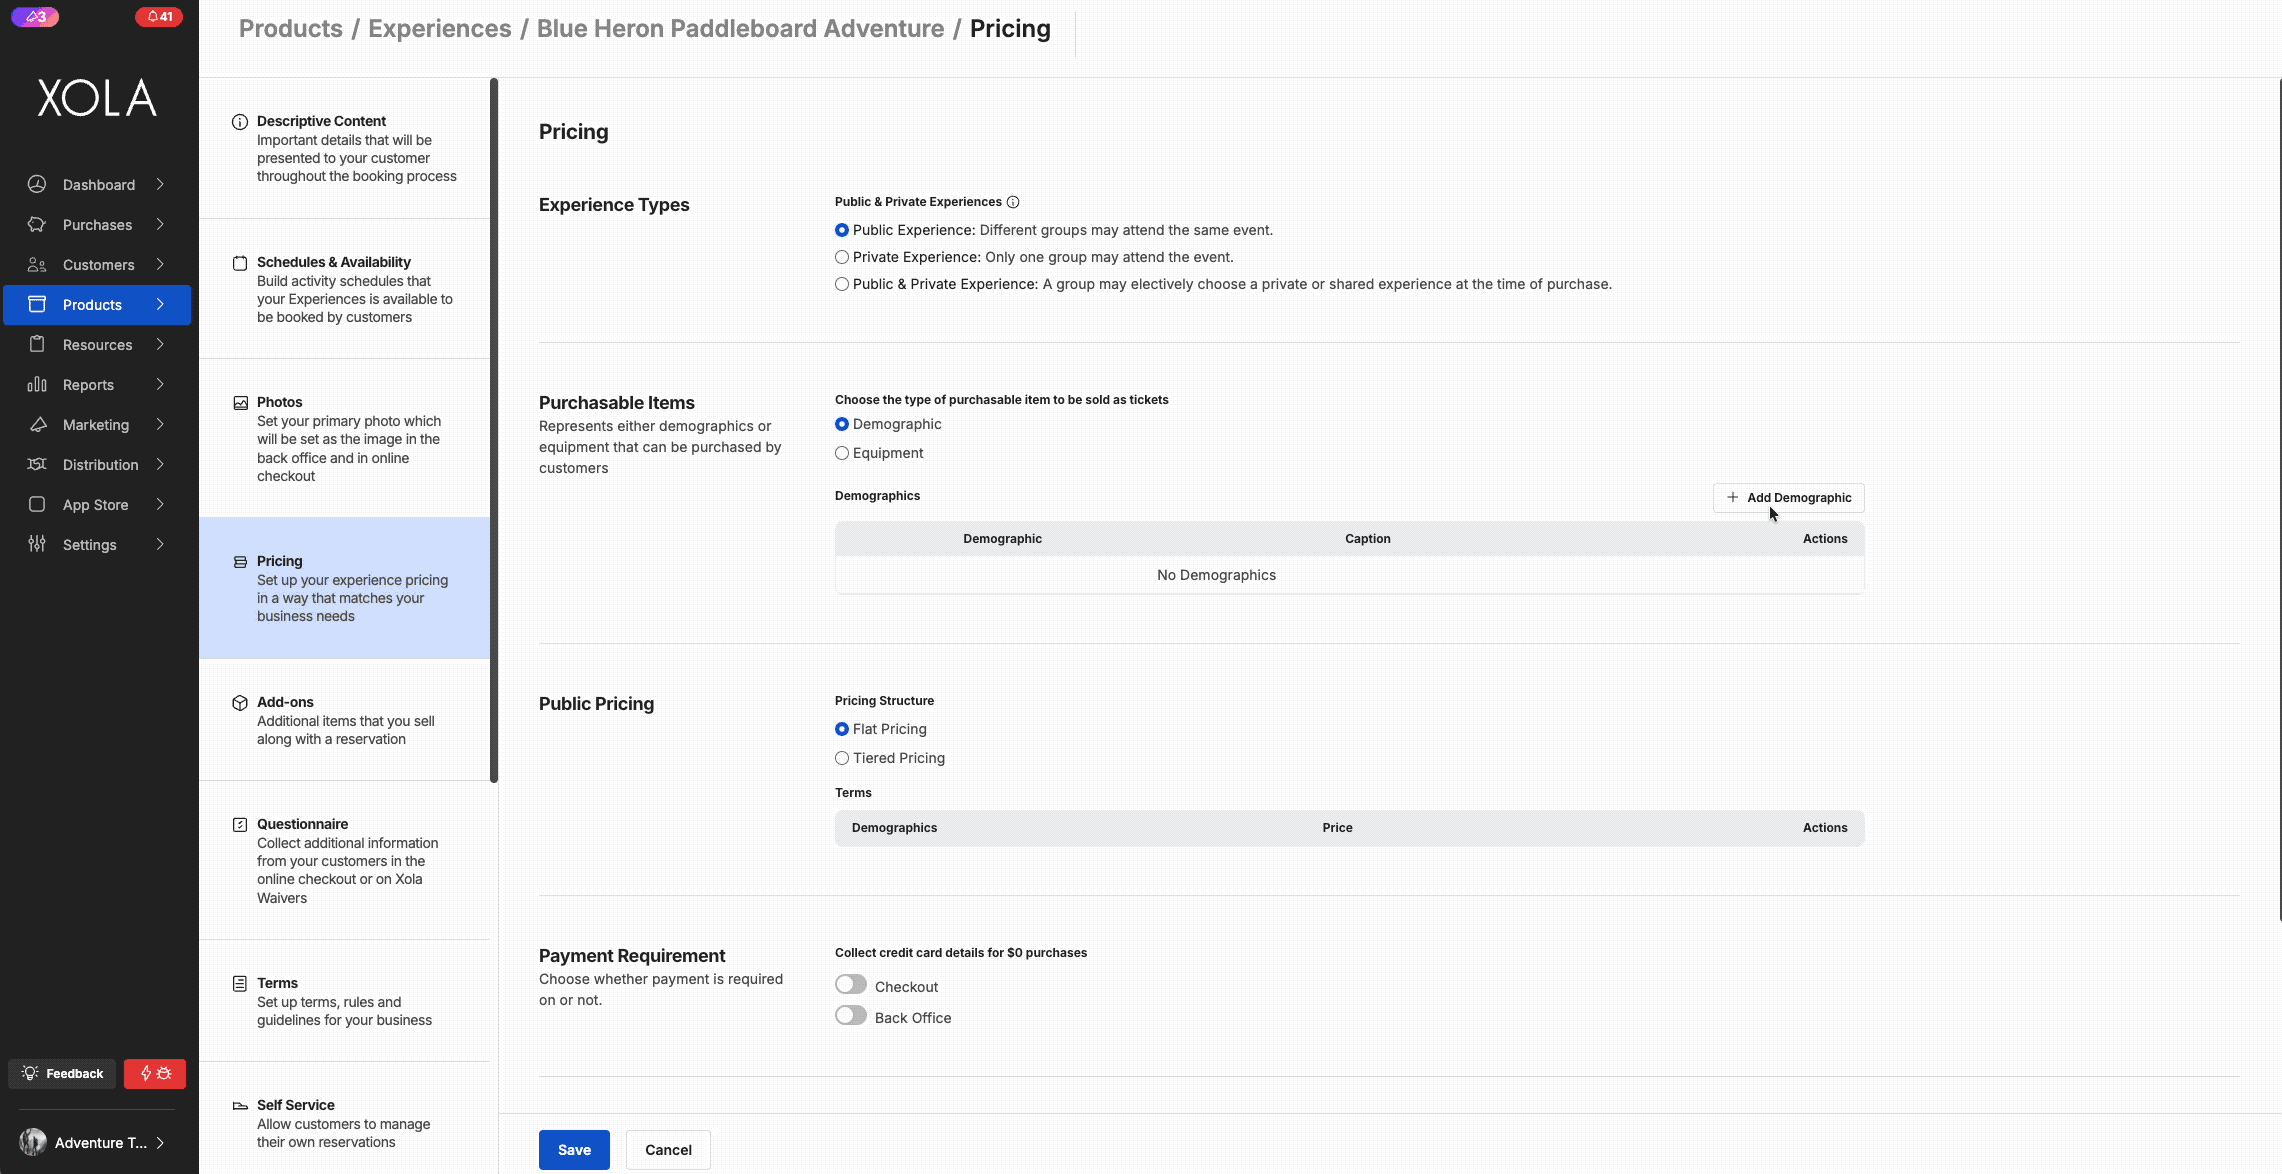Screen dimensions: 2282x1174
Task: Click the Customers people icon
Action: 37,264
